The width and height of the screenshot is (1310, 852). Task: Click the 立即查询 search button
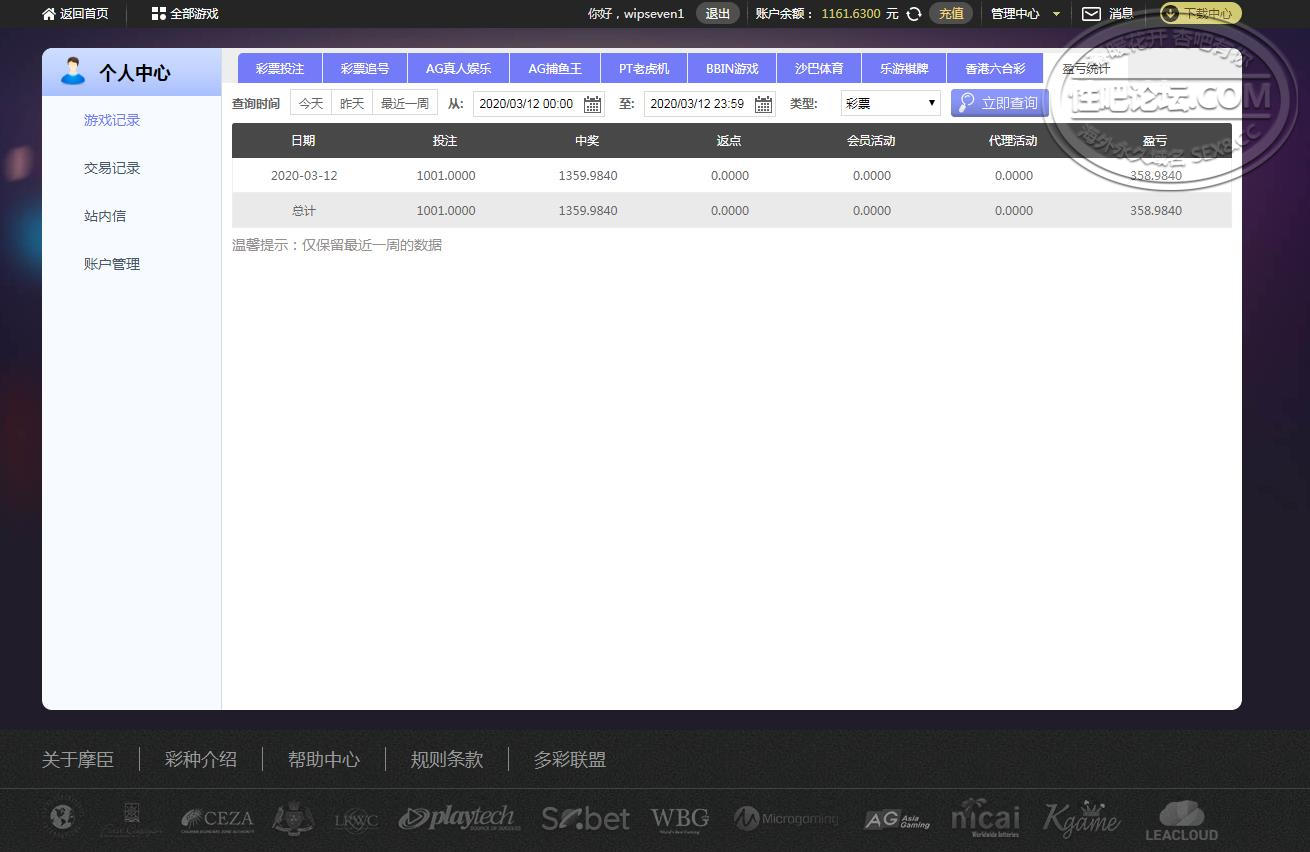pos(1000,103)
